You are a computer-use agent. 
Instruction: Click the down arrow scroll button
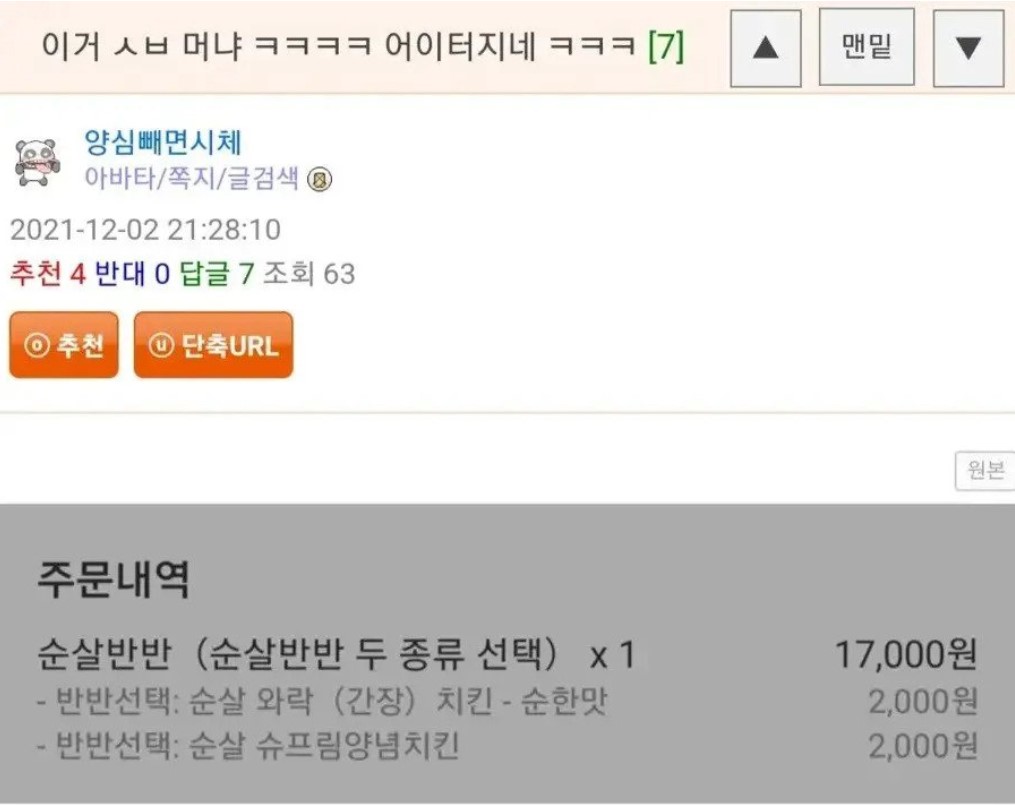[x=967, y=48]
